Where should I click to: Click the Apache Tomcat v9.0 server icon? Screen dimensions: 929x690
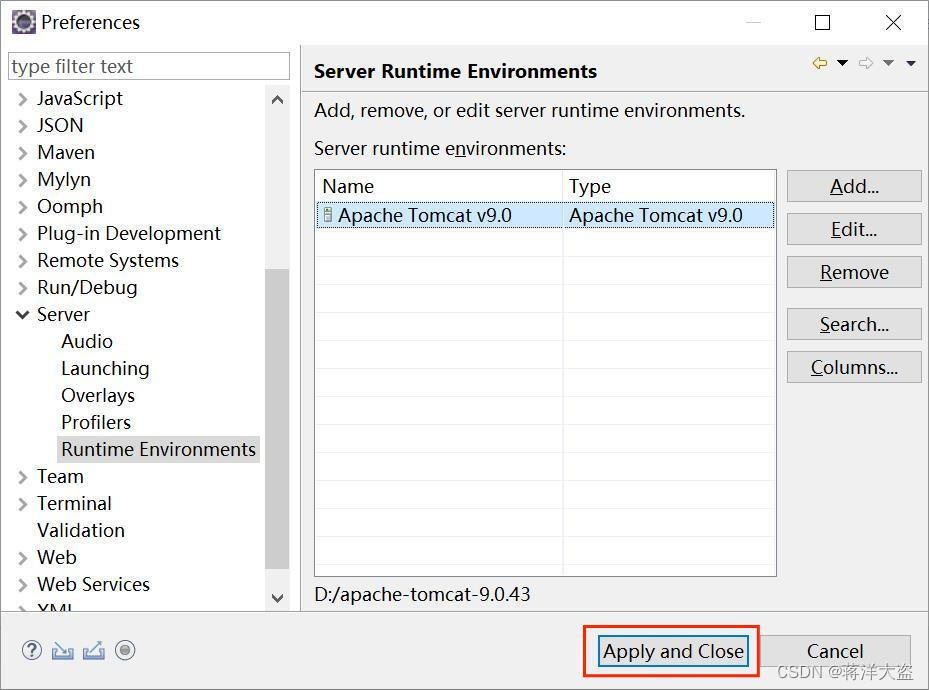pyautogui.click(x=327, y=215)
